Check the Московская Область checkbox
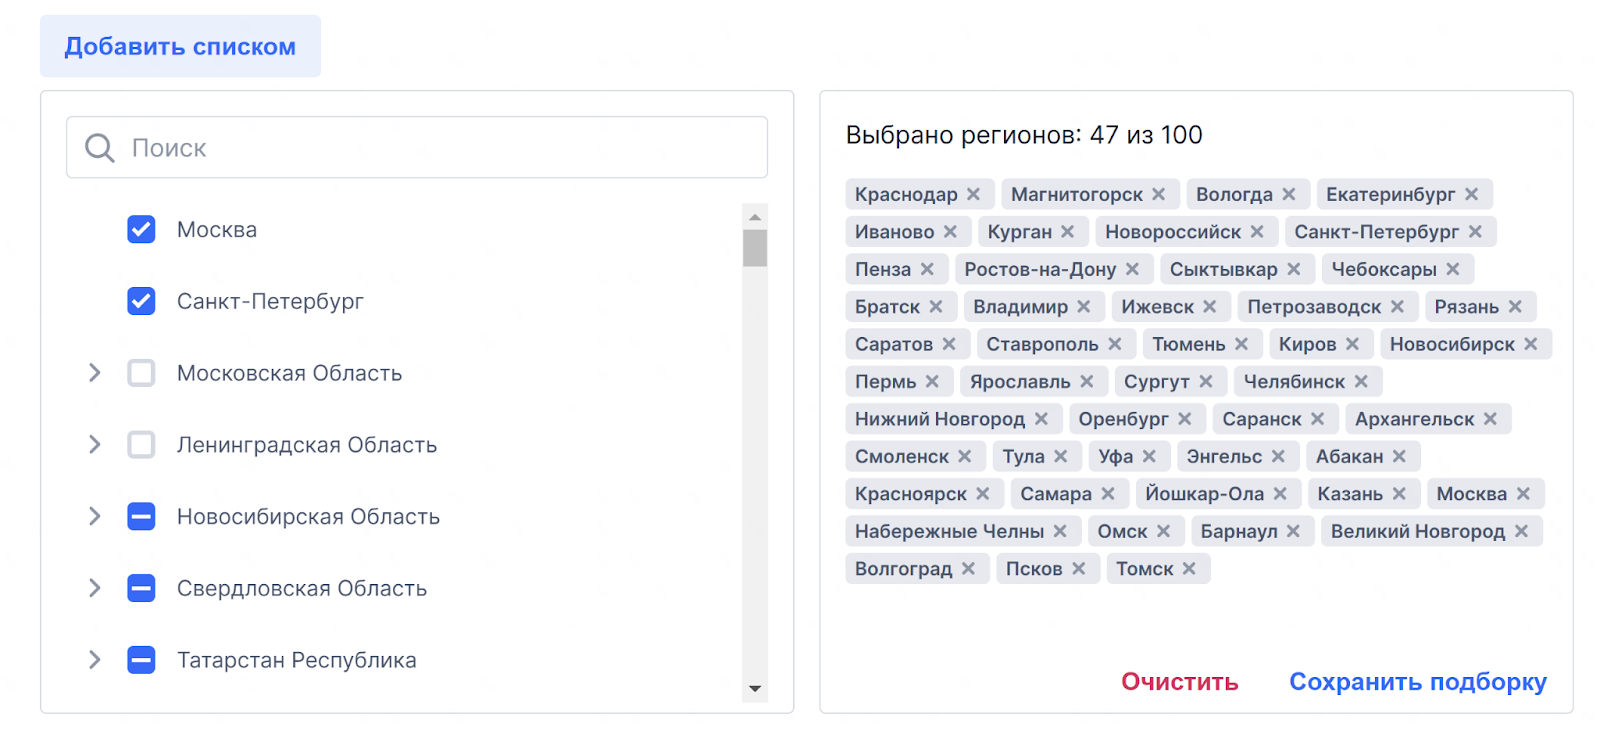The width and height of the screenshot is (1600, 738). (141, 373)
